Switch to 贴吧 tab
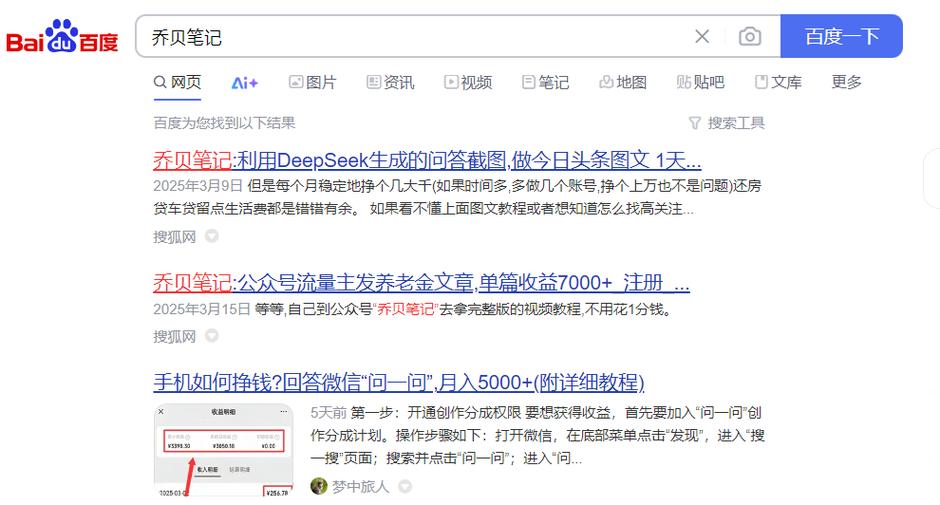The image size is (940, 505). pos(701,82)
